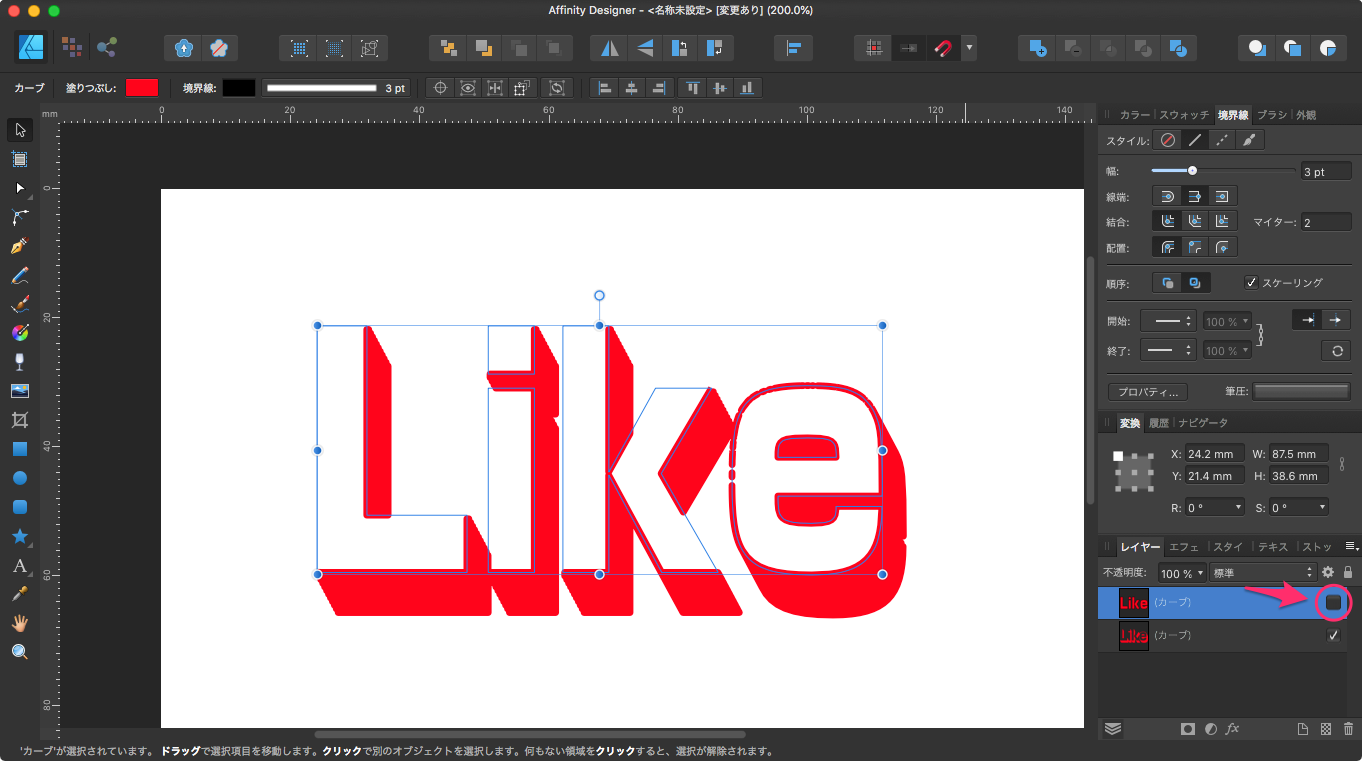Toggle snapping magnet button

(x=942, y=48)
